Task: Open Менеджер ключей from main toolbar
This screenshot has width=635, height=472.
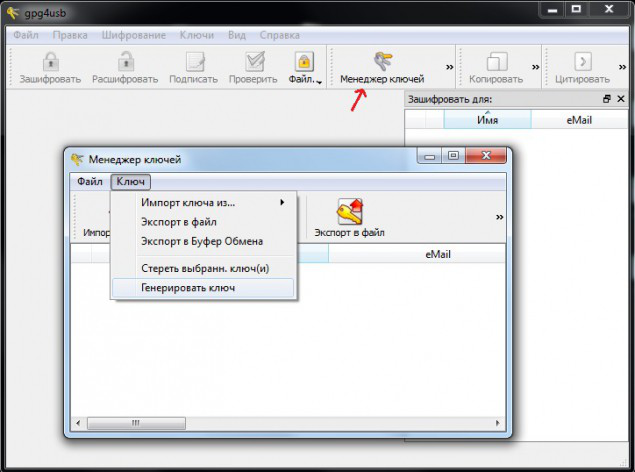Action: [382, 68]
